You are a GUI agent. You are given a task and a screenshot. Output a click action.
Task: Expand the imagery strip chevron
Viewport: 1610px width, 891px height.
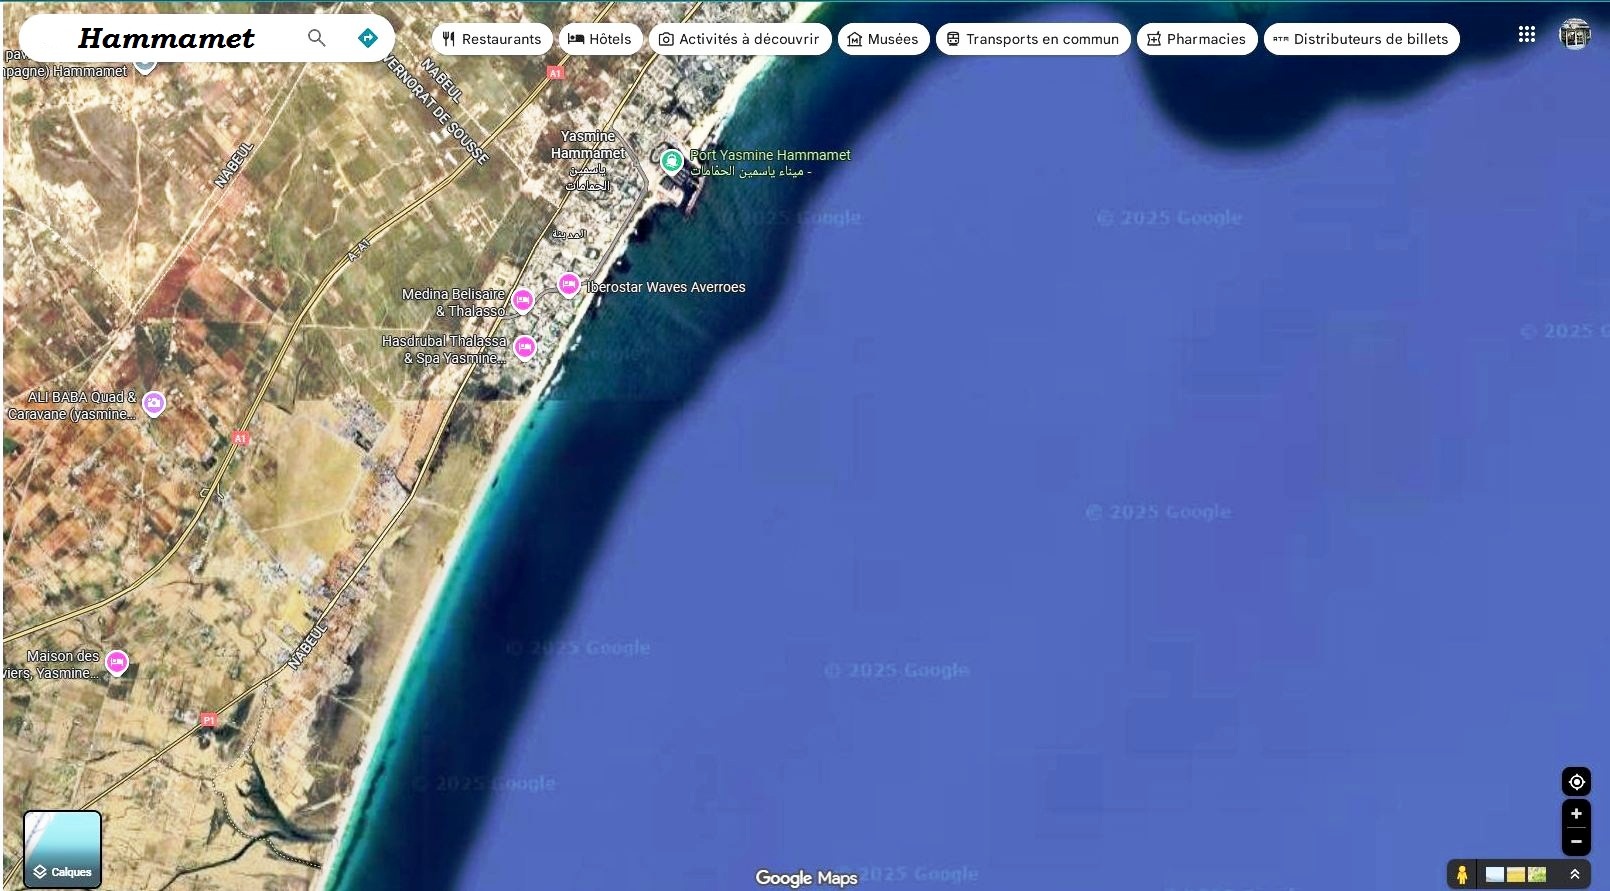click(1574, 875)
